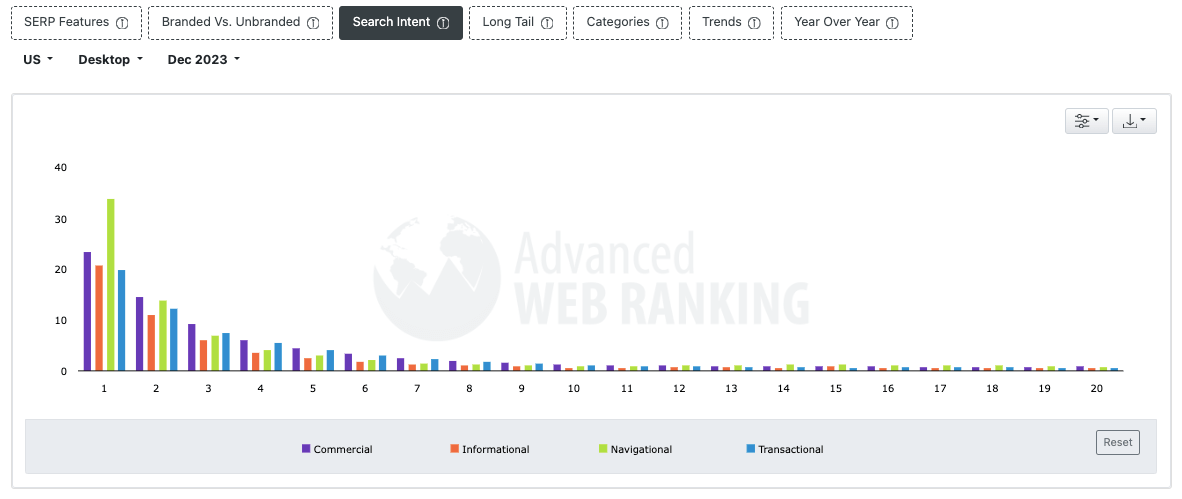The image size is (1182, 499).
Task: Click the blue Transactional legend color swatch
Action: (750, 449)
